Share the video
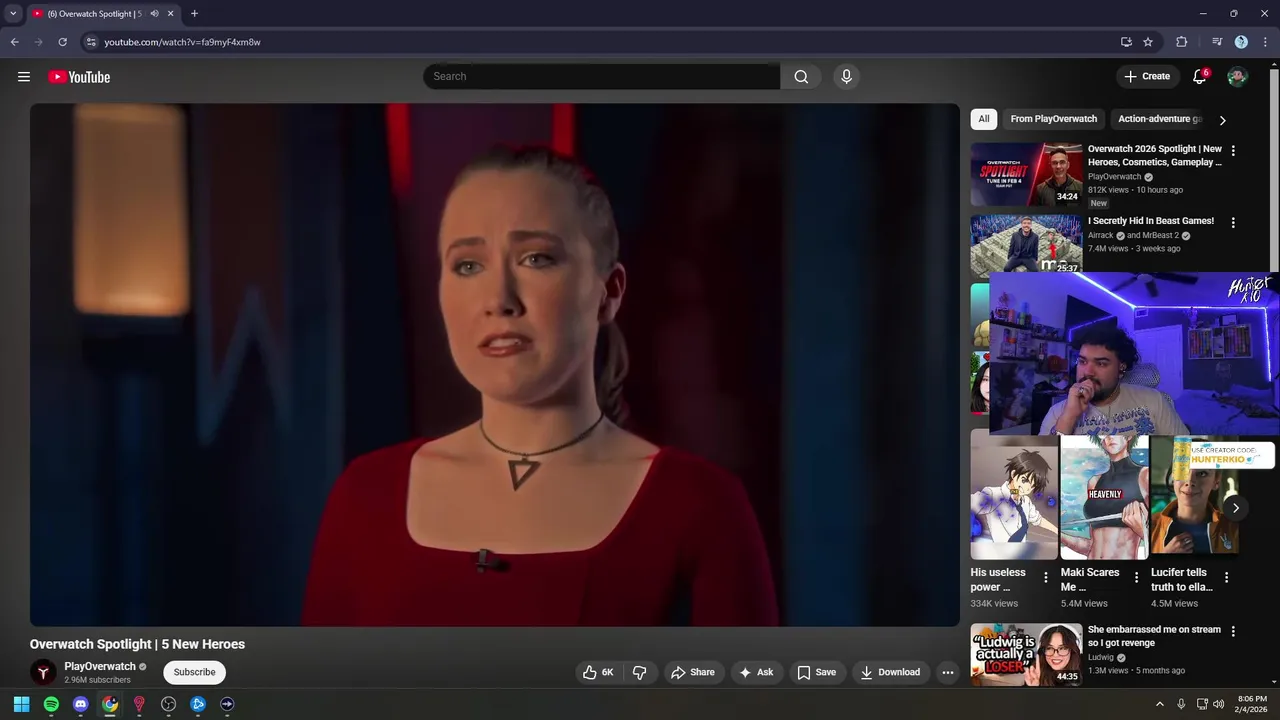This screenshot has width=1280, height=720. click(x=693, y=672)
